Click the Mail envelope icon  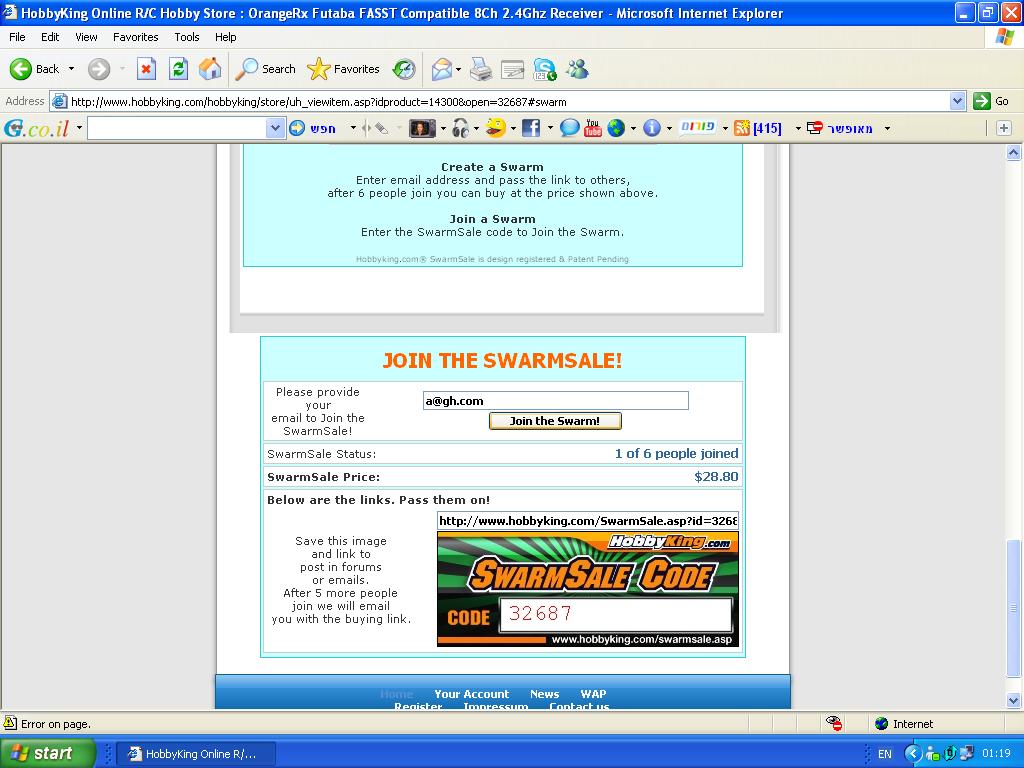click(442, 69)
